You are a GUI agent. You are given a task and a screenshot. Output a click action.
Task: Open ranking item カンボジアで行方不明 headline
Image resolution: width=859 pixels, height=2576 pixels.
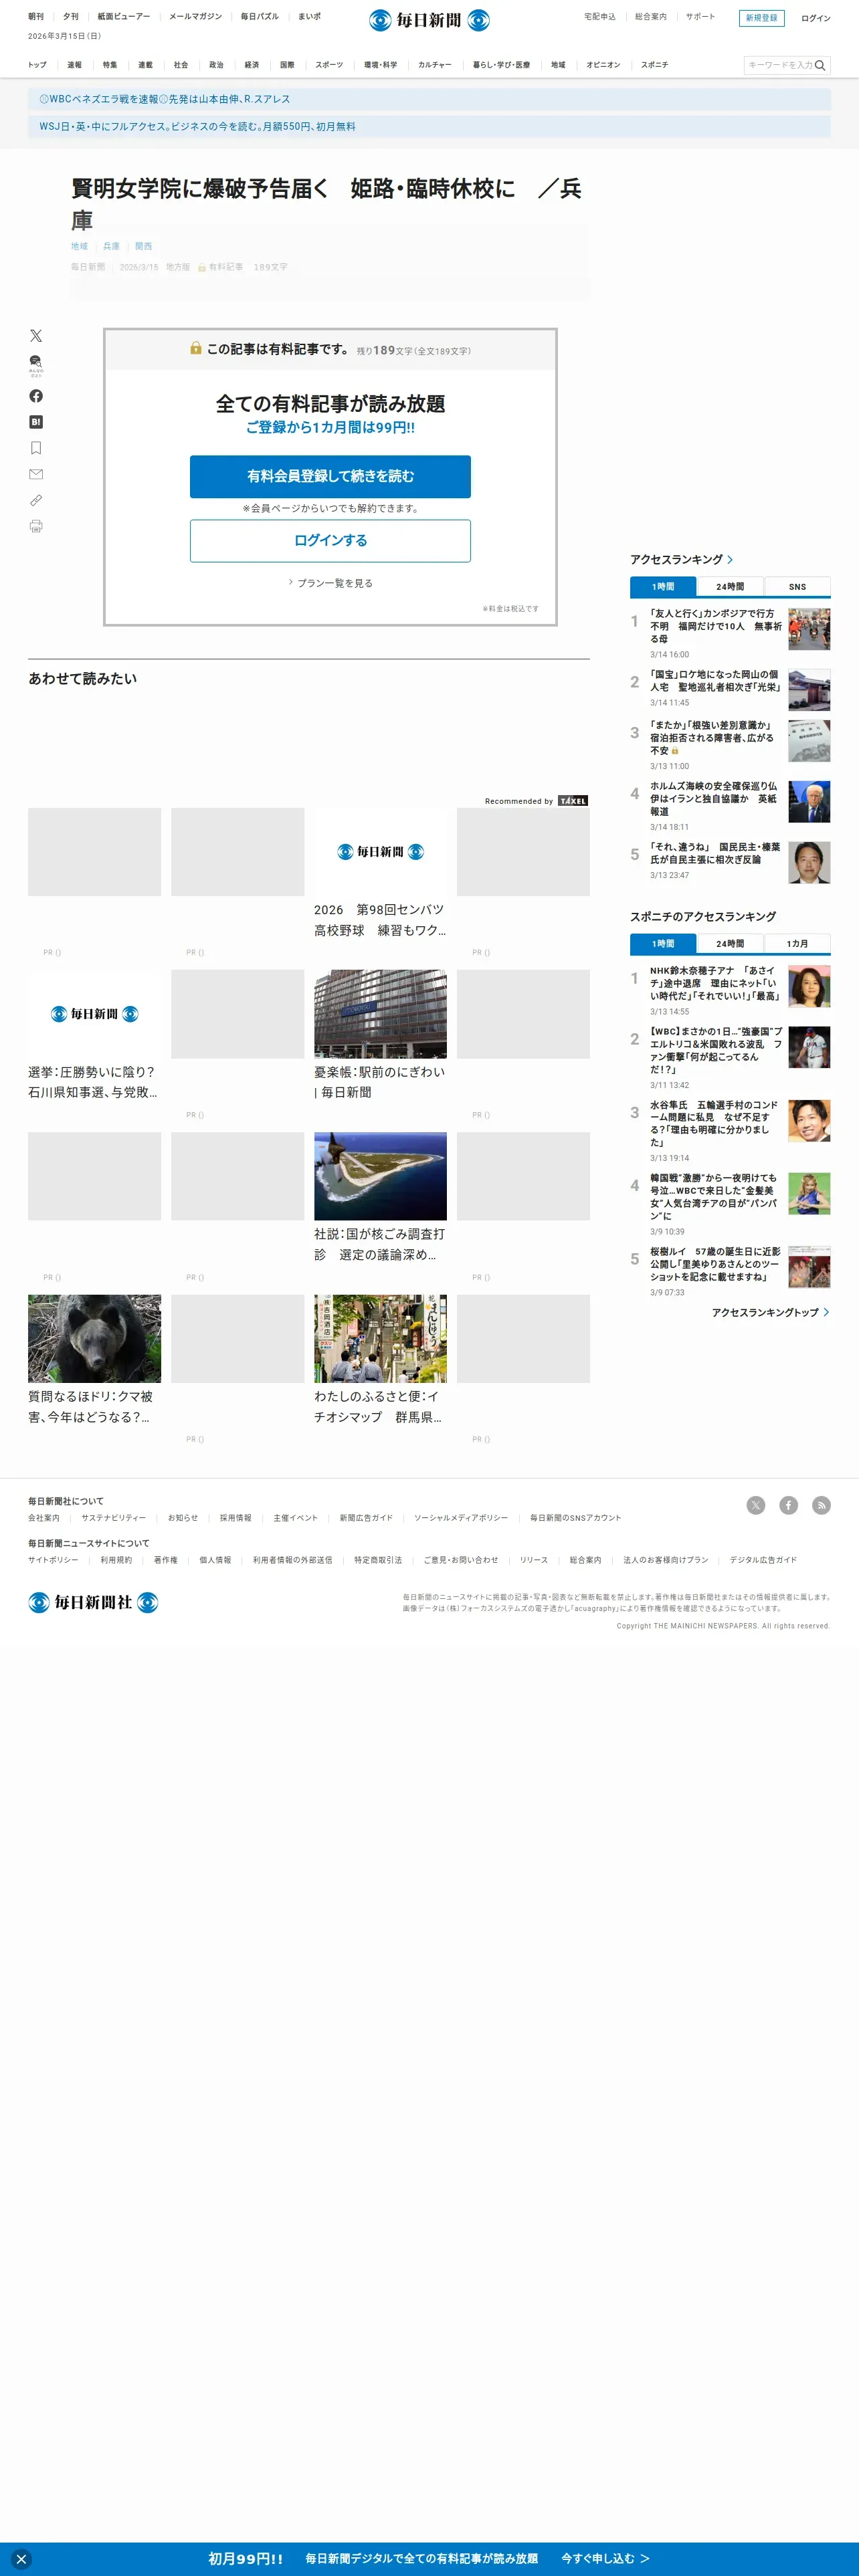pyautogui.click(x=715, y=626)
